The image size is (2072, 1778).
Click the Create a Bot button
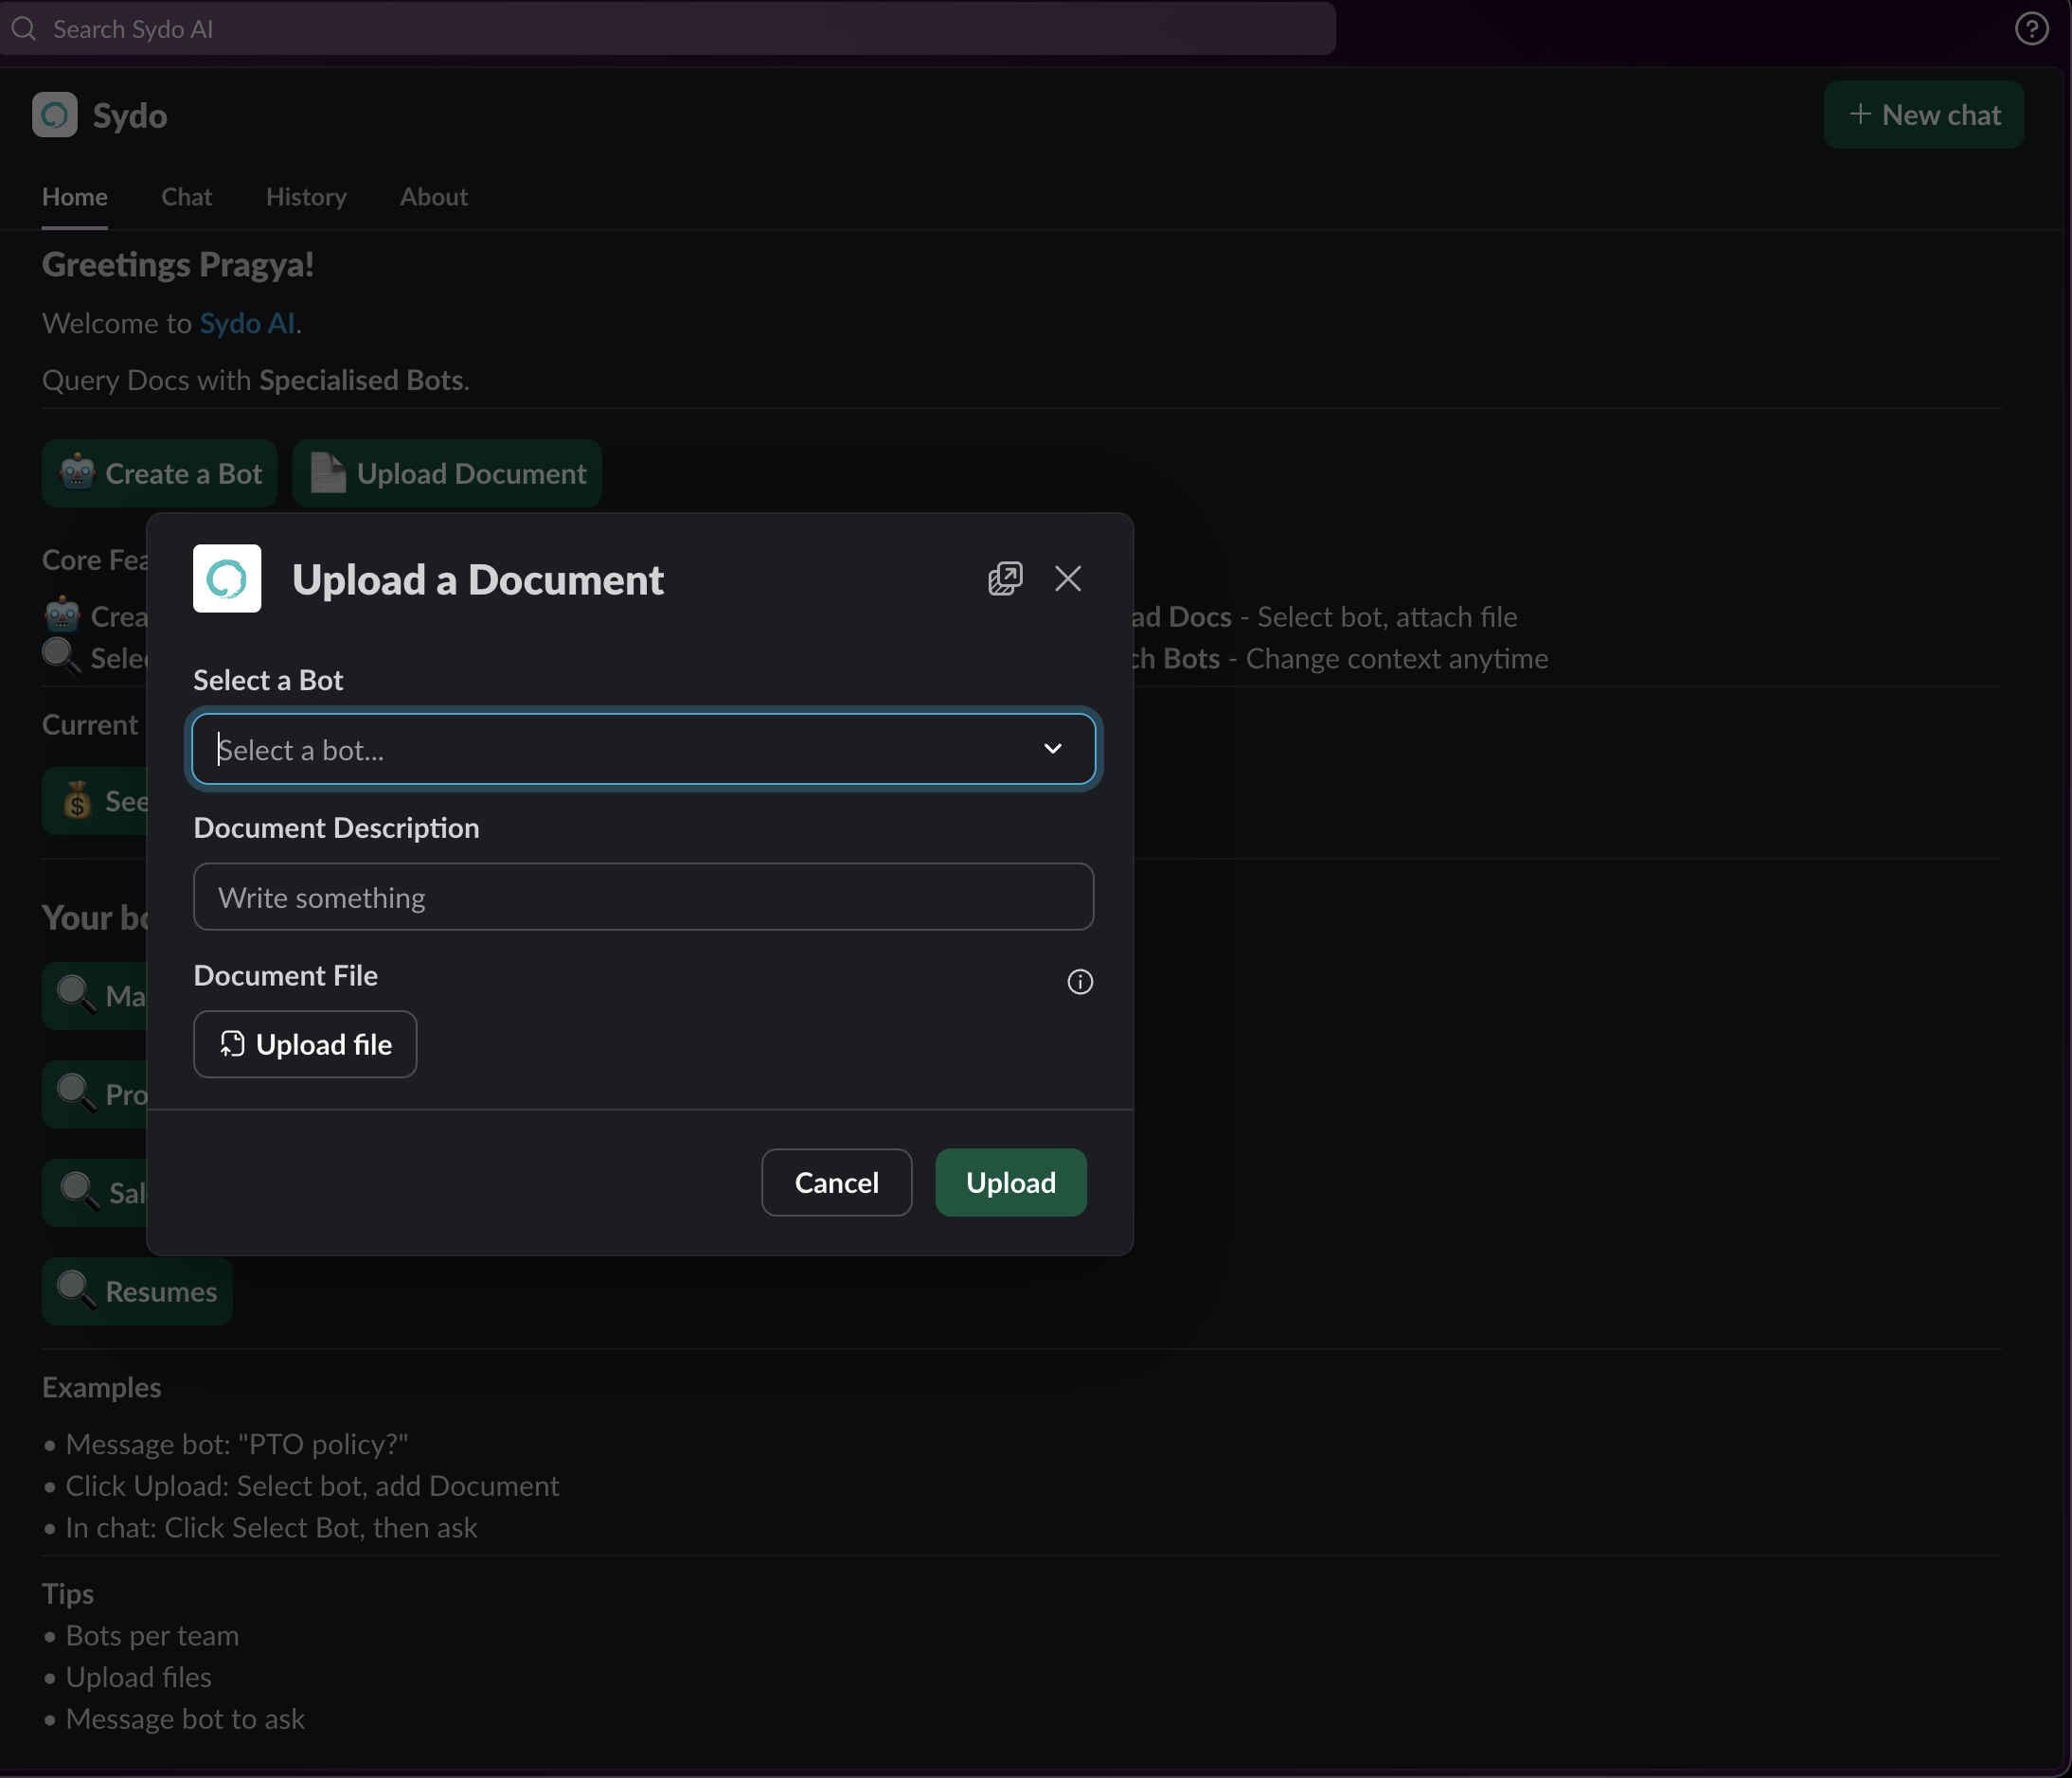point(159,473)
